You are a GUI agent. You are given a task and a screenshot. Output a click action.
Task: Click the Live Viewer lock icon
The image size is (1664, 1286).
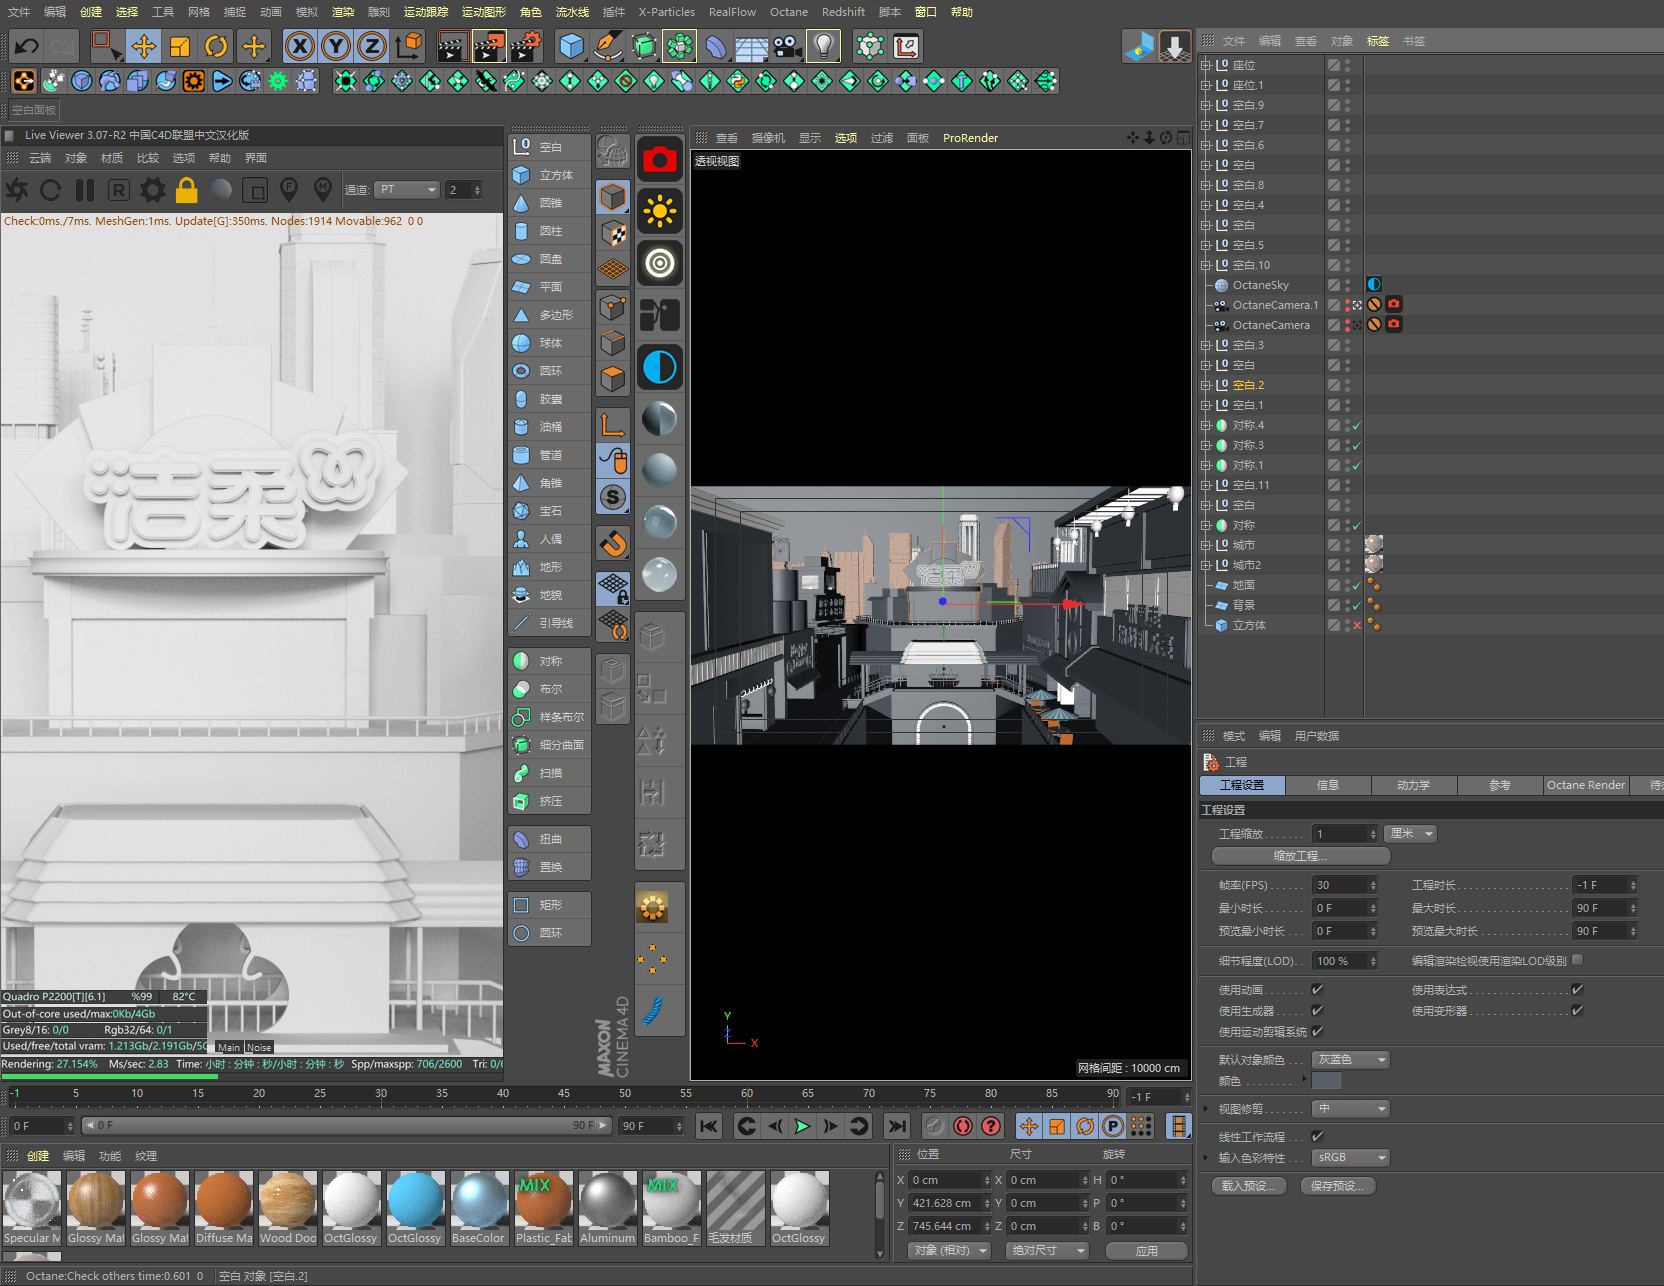(x=186, y=190)
